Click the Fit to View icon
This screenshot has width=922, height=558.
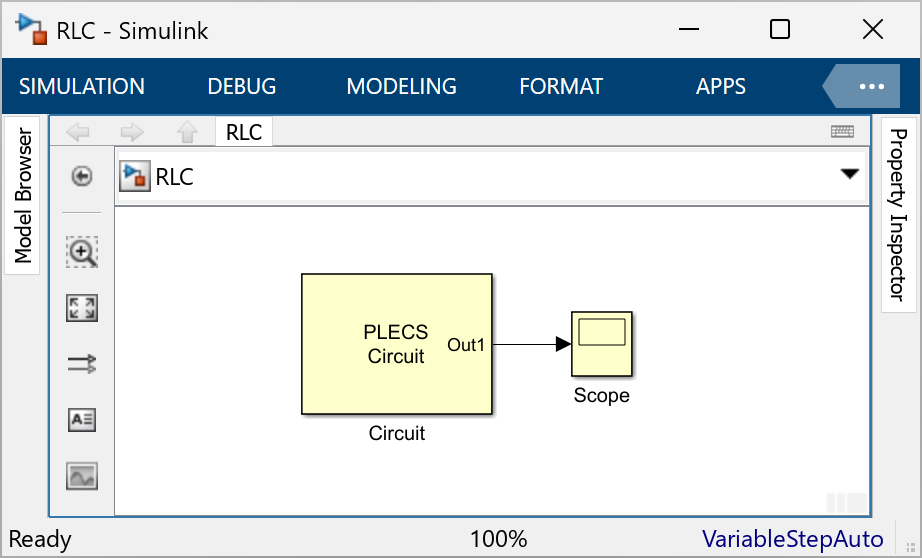tap(82, 308)
